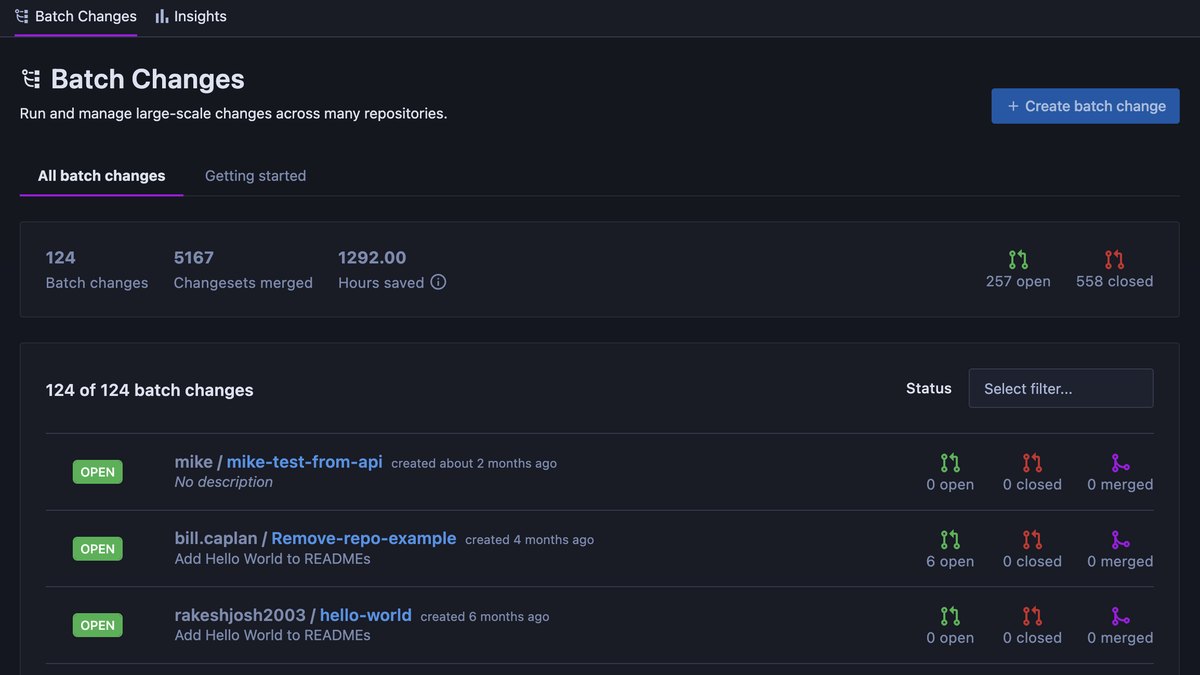Click the merged icon in Remove-repo-example row
Viewport: 1200px width, 675px height.
(1120, 540)
